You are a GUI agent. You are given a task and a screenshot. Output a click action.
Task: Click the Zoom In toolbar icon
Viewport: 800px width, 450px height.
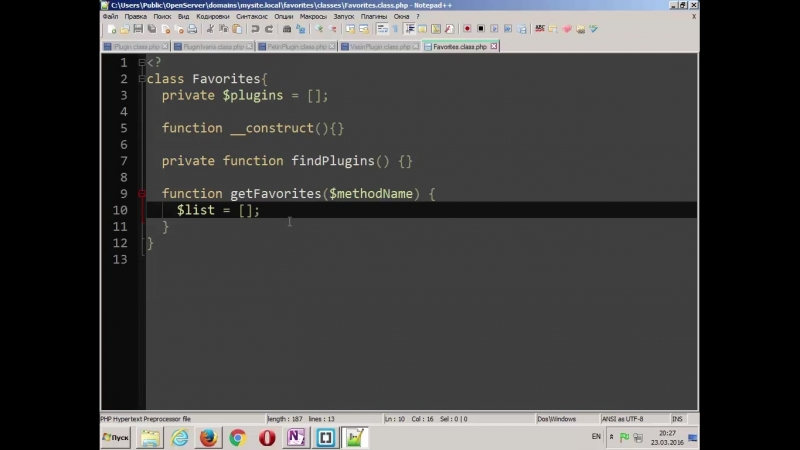click(319, 29)
